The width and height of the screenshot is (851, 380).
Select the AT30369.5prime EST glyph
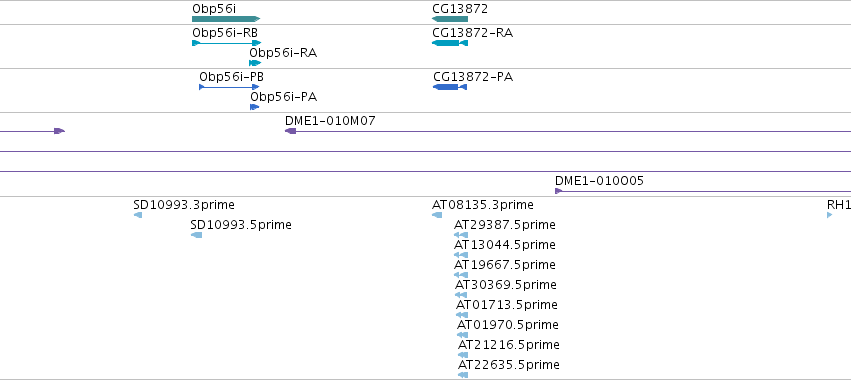(x=461, y=295)
